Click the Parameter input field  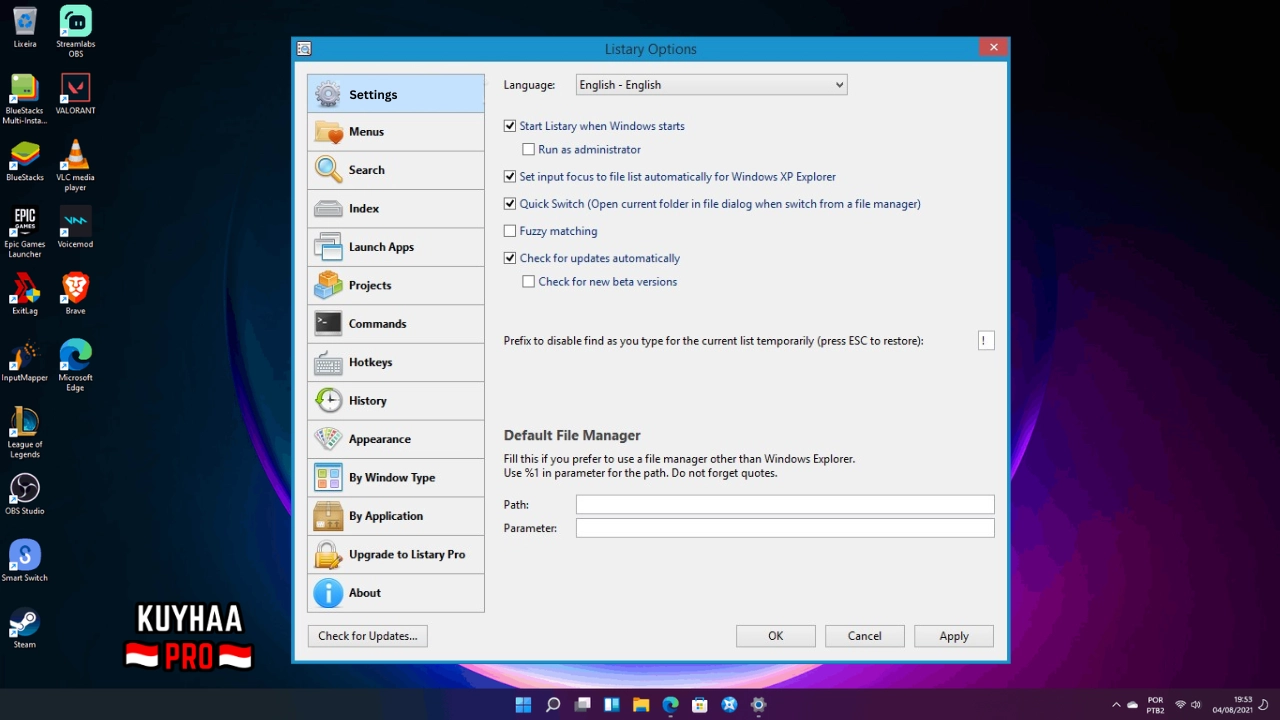coord(785,528)
